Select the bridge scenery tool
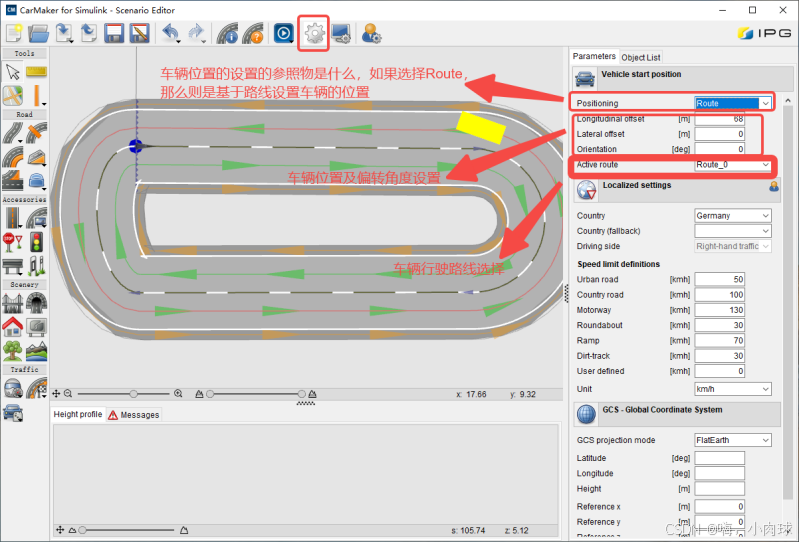The height and width of the screenshot is (543, 799). (x=13, y=303)
